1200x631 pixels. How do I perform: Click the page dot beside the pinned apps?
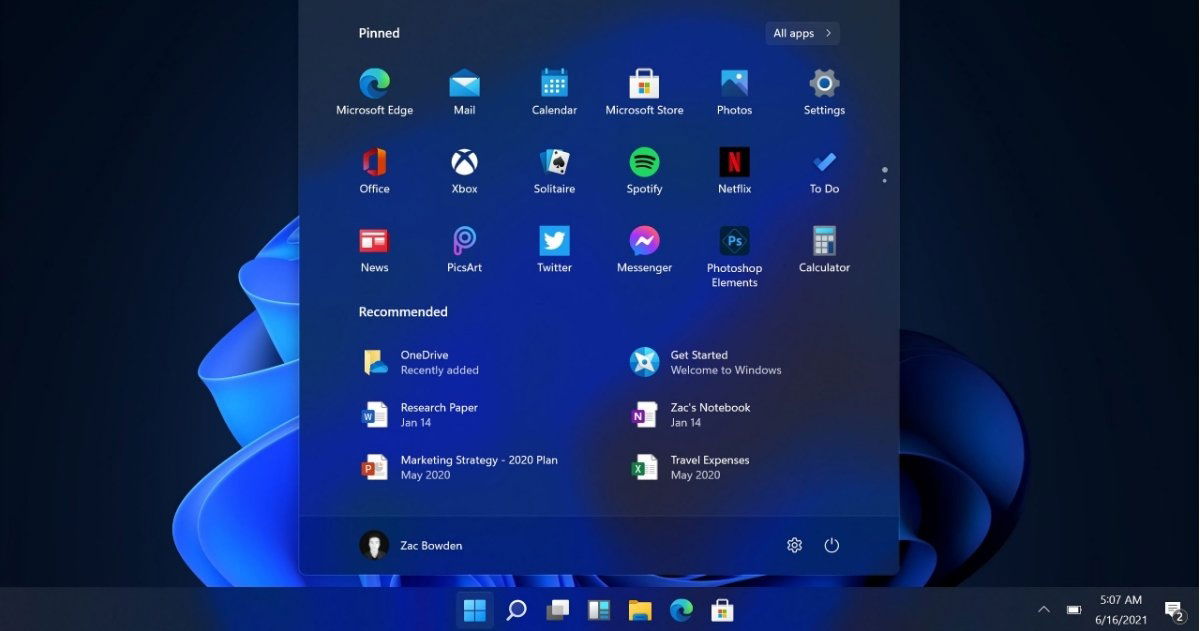coord(884,173)
